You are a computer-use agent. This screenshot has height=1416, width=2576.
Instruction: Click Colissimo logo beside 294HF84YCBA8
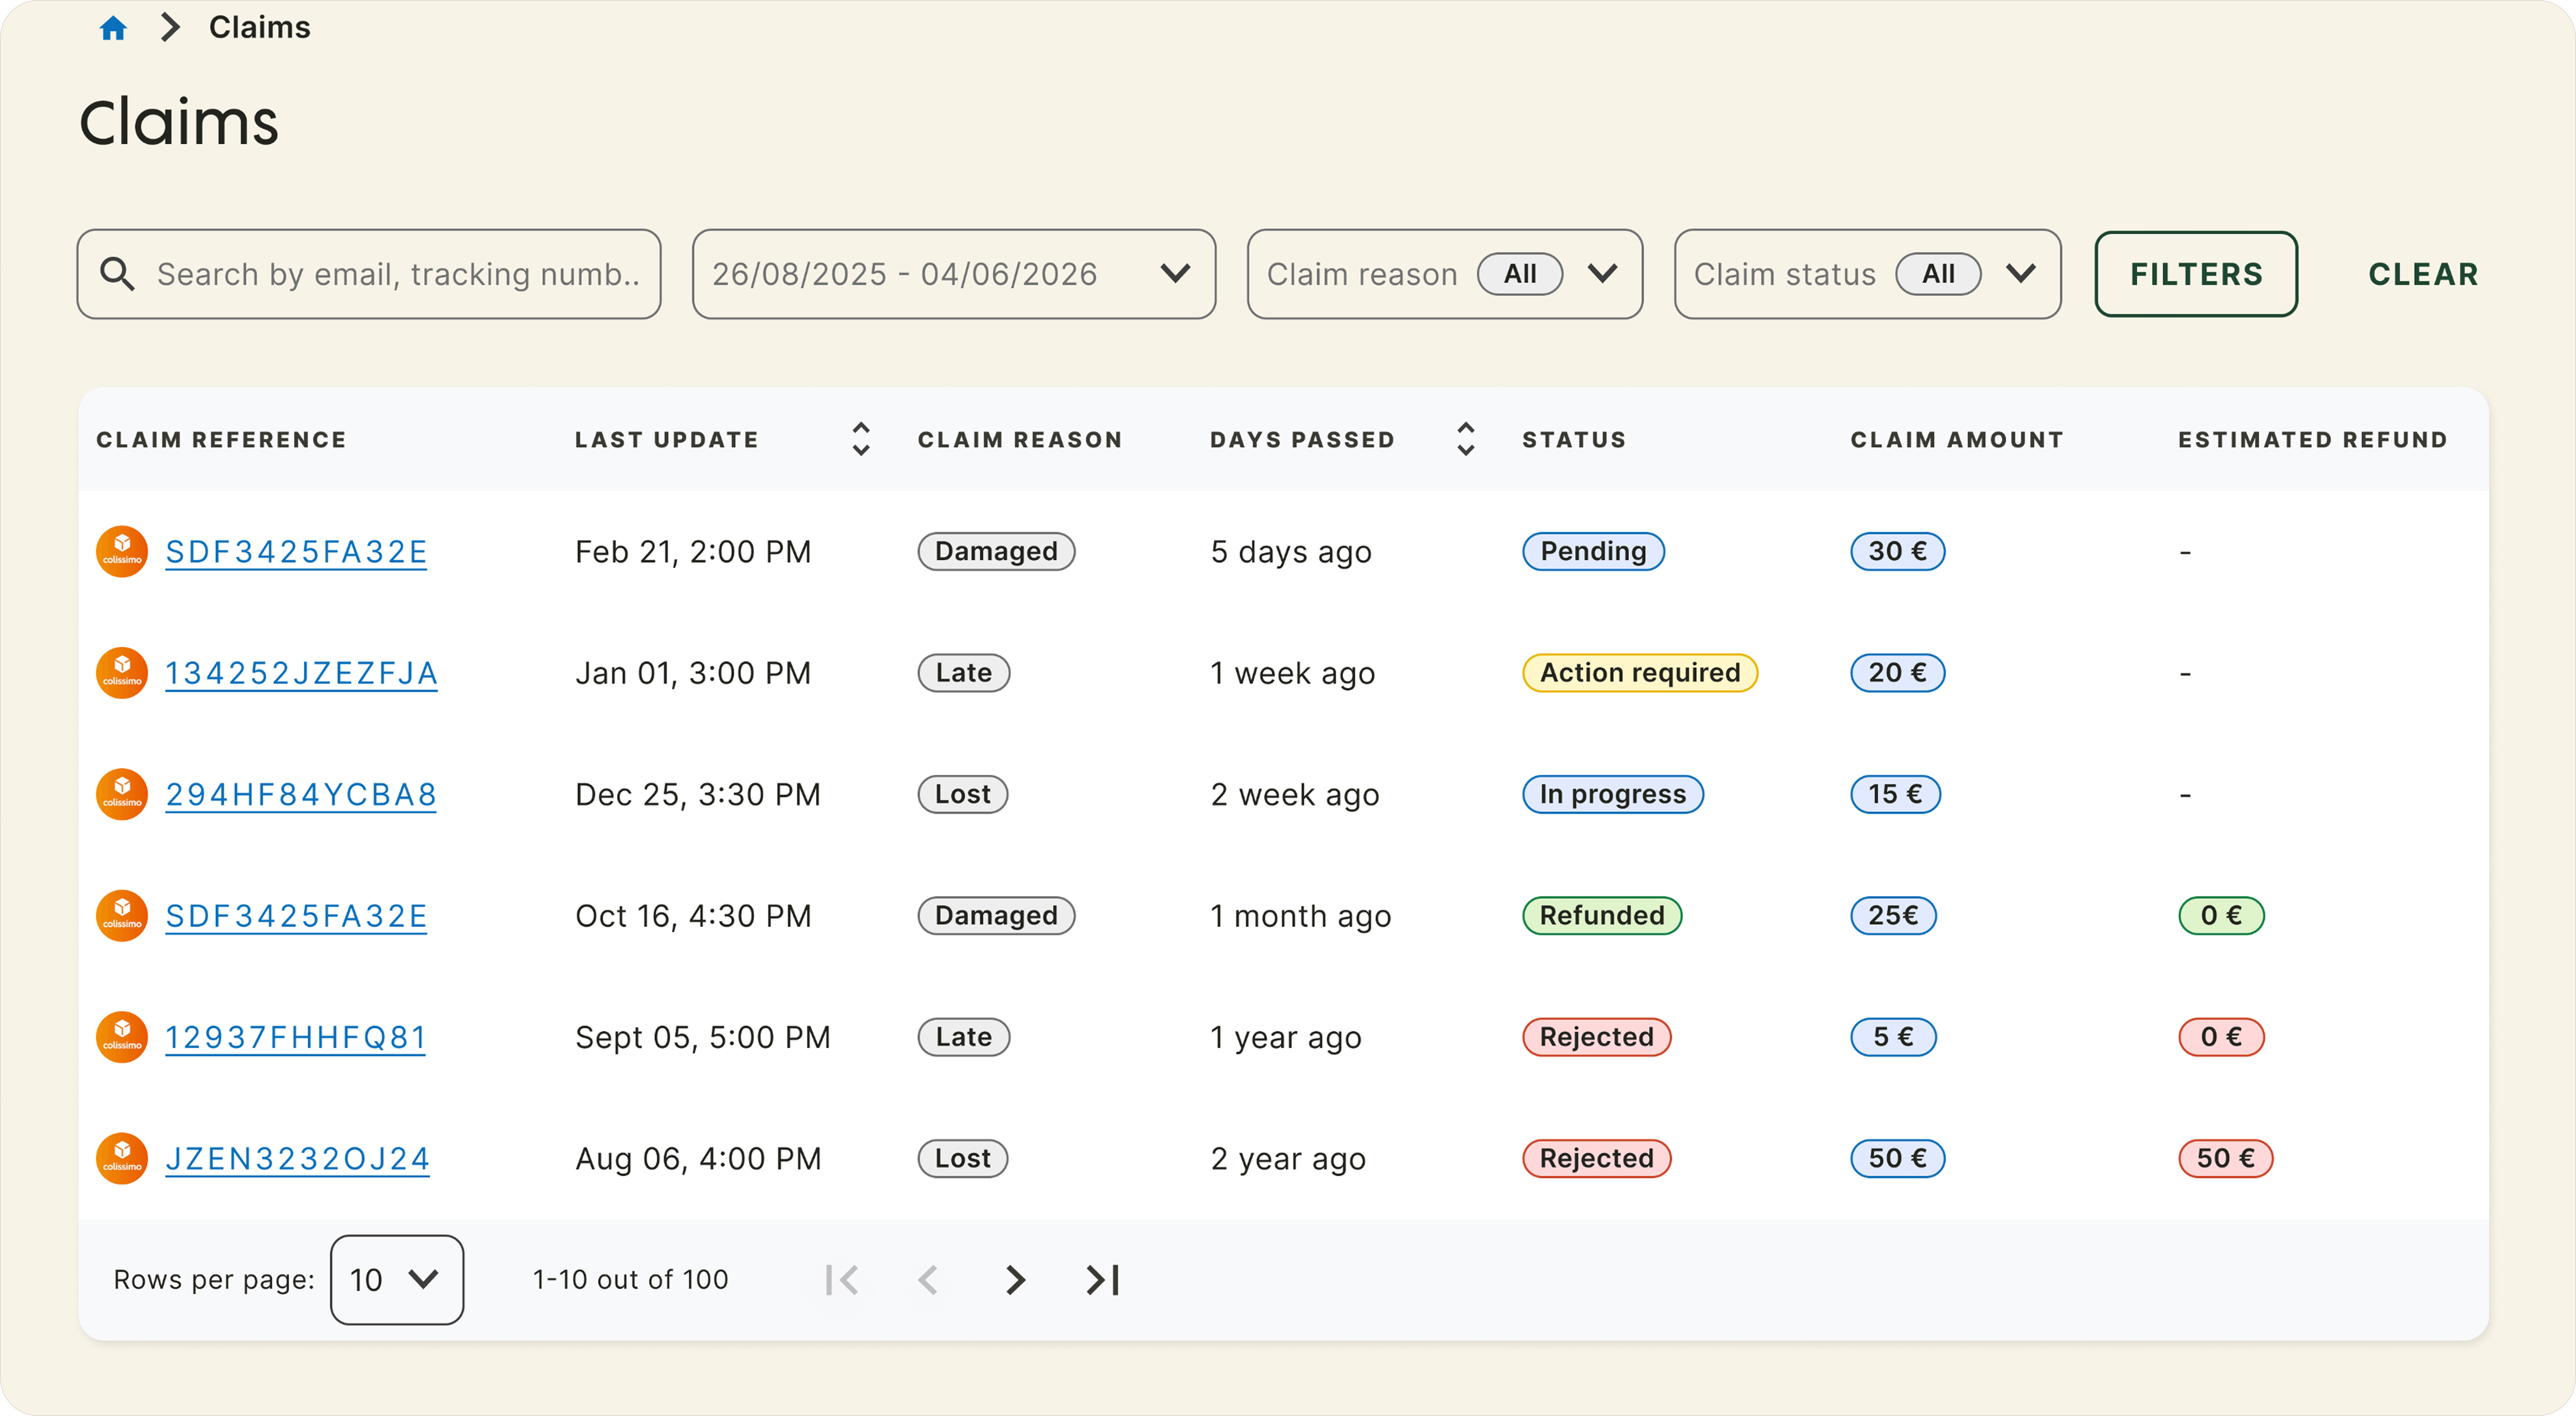coord(122,794)
